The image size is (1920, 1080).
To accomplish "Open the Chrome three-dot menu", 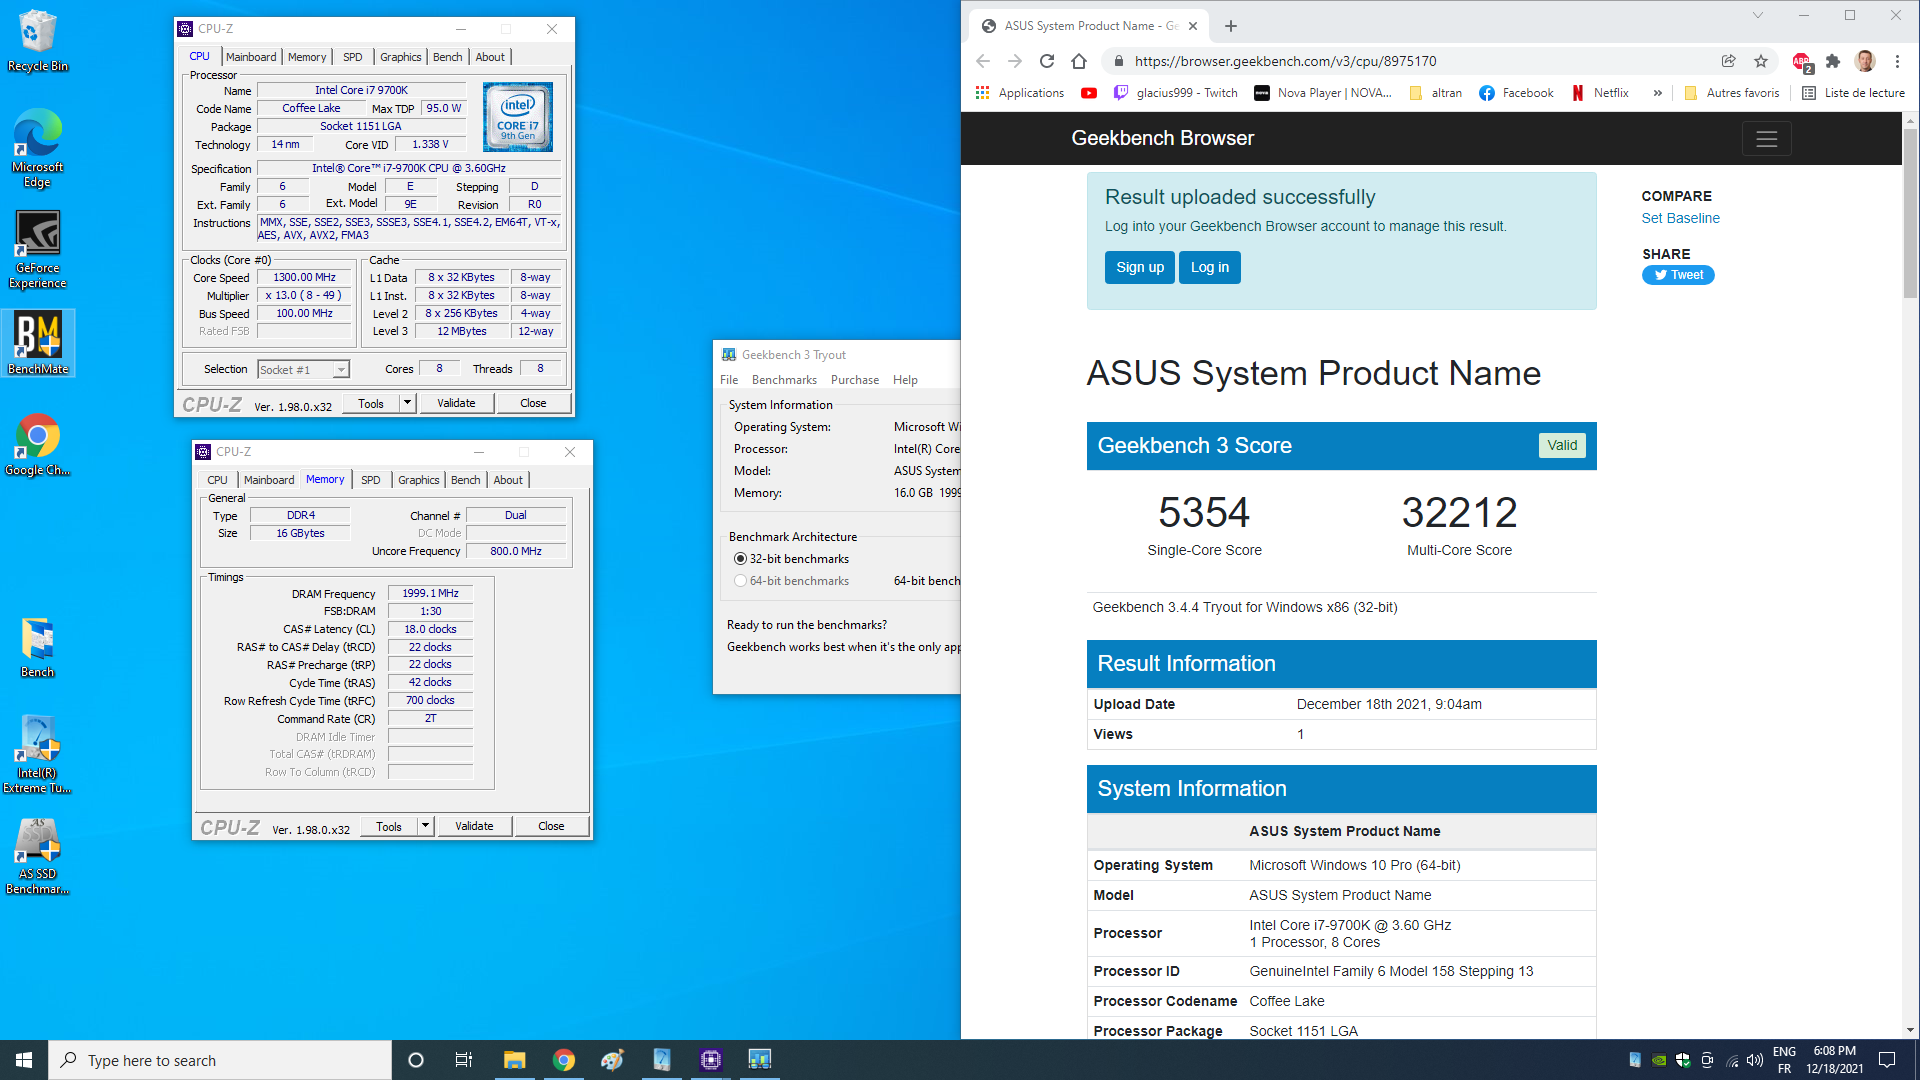I will pos(1897,61).
